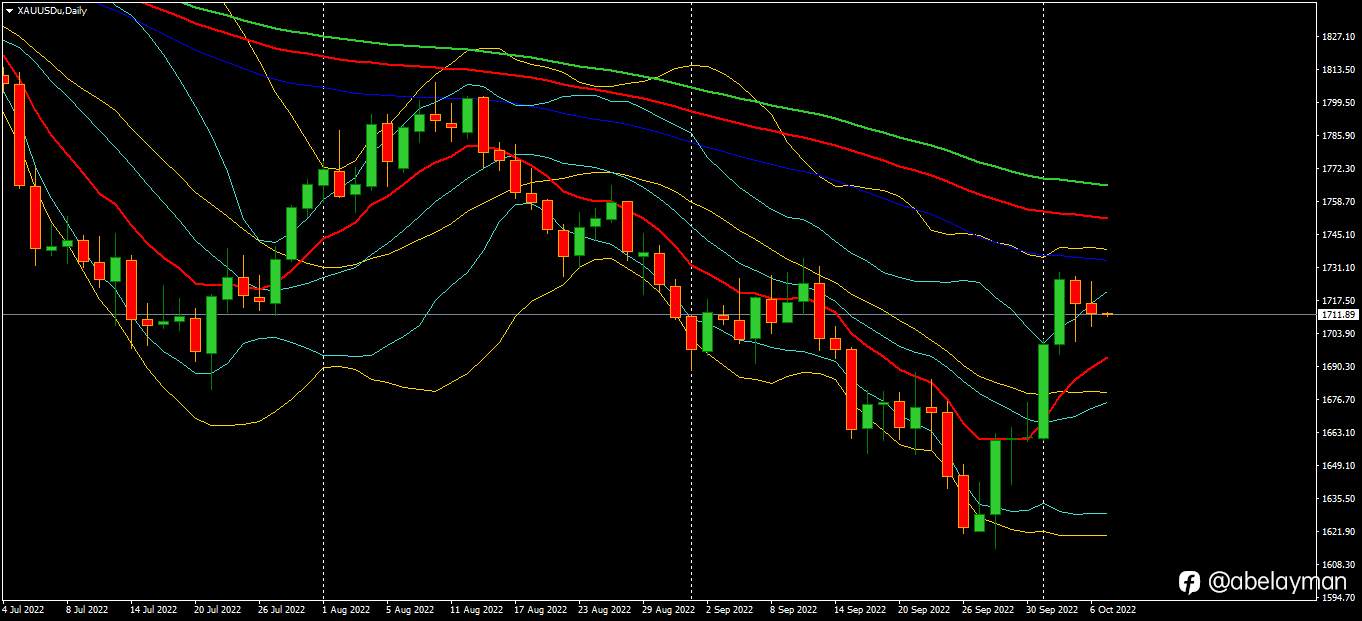1362x621 pixels.
Task: Click the 1731.10 price axis label
Action: [1337, 267]
